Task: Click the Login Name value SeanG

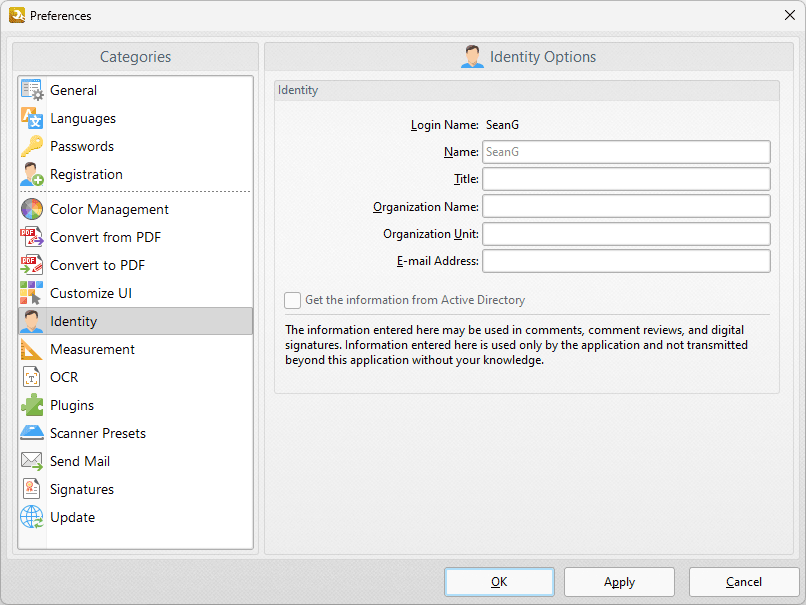Action: 502,125
